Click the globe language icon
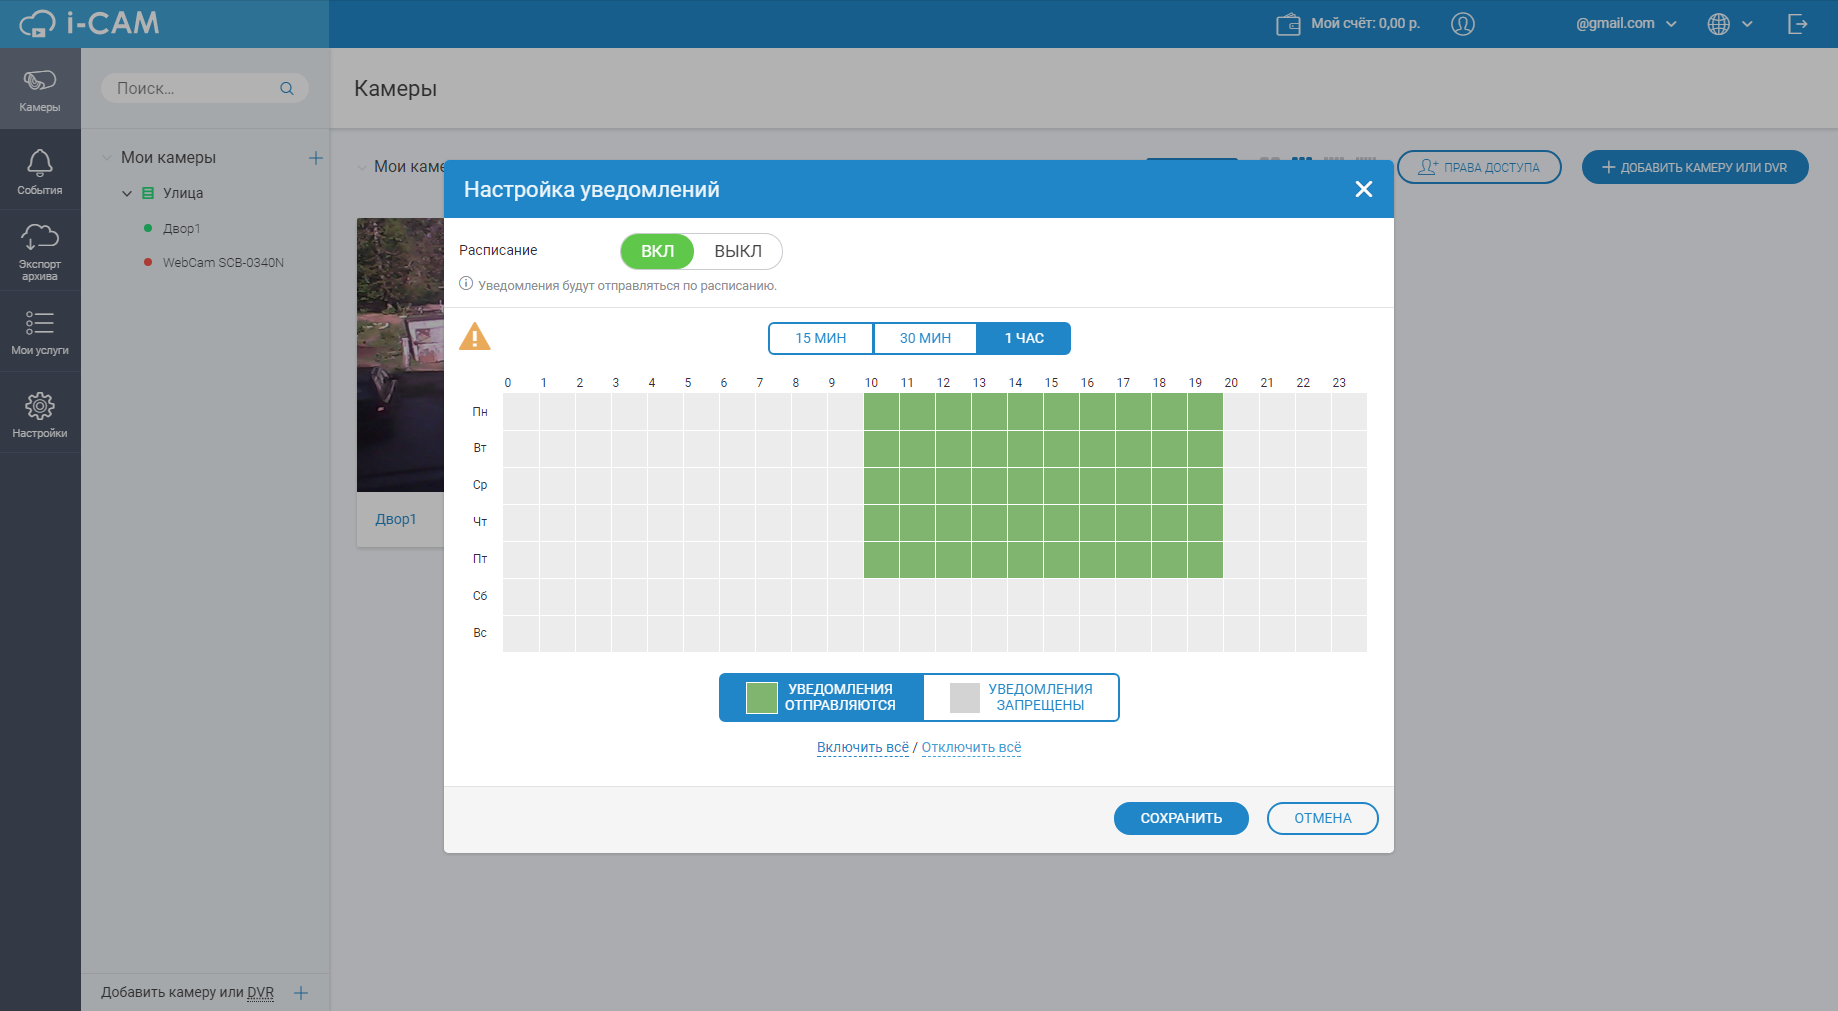 pyautogui.click(x=1719, y=24)
